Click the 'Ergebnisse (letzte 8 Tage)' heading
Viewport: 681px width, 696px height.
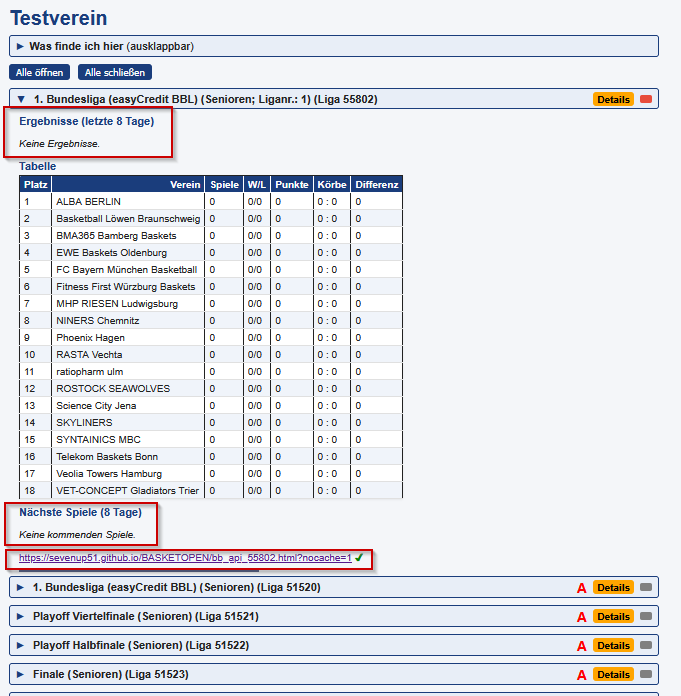87,121
